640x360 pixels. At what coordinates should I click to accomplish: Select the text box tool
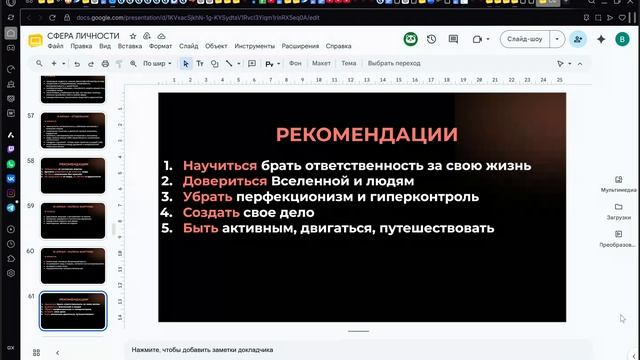[200, 64]
